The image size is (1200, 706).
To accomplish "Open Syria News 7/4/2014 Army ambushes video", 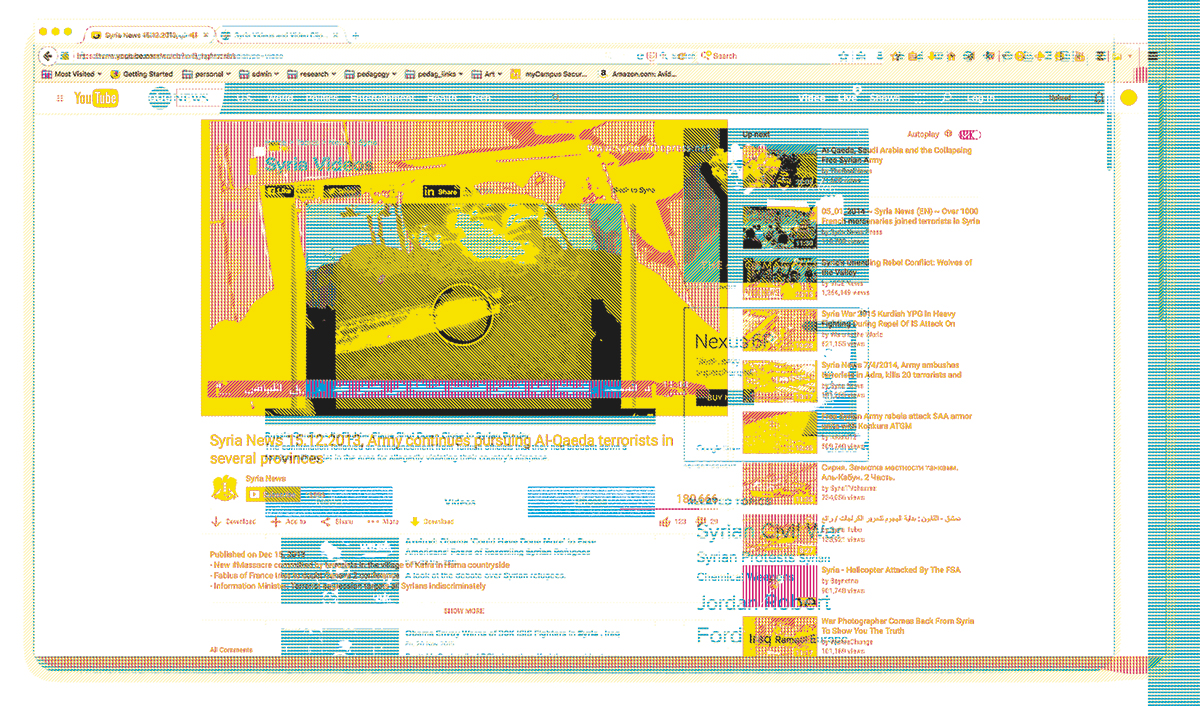I will click(x=780, y=380).
